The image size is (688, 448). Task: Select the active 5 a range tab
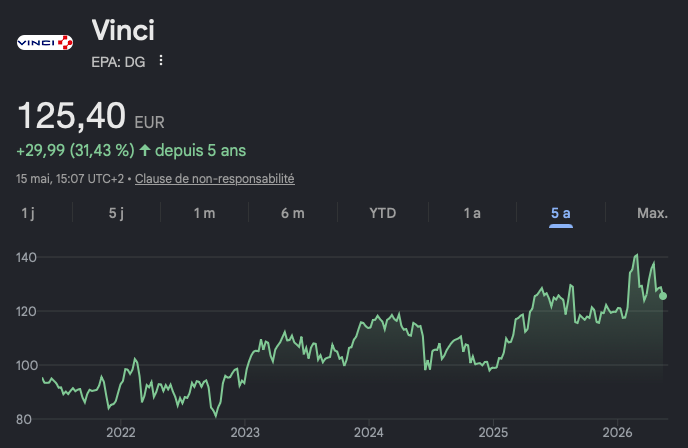(561, 213)
